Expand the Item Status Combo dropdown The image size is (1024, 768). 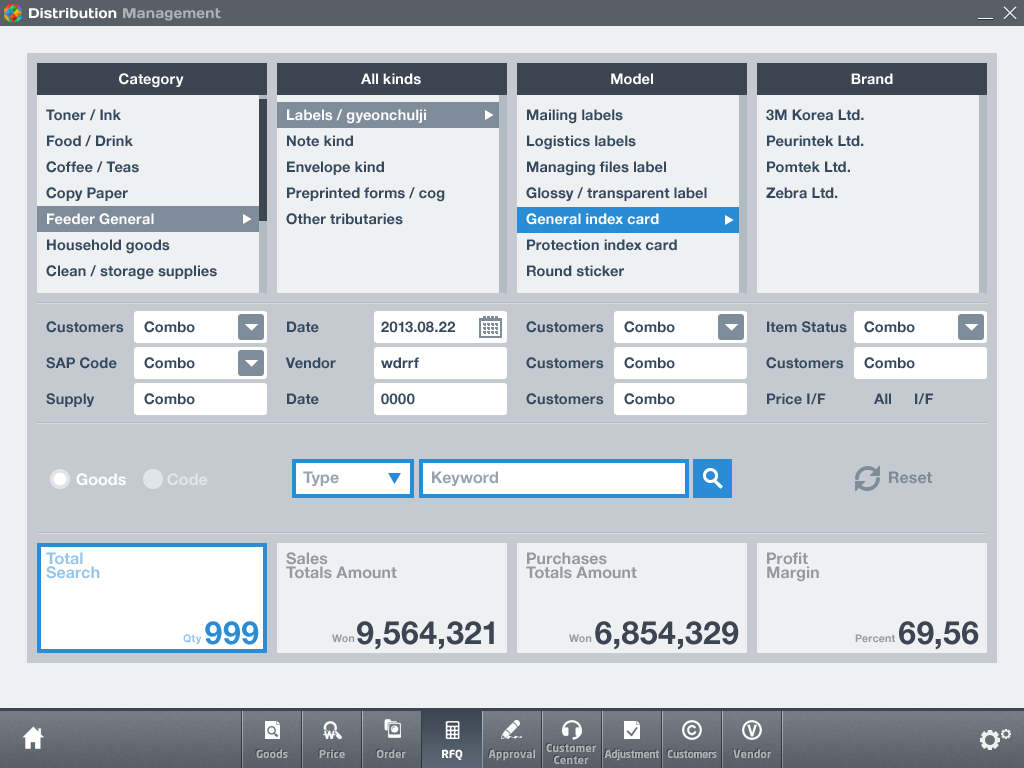click(x=968, y=326)
